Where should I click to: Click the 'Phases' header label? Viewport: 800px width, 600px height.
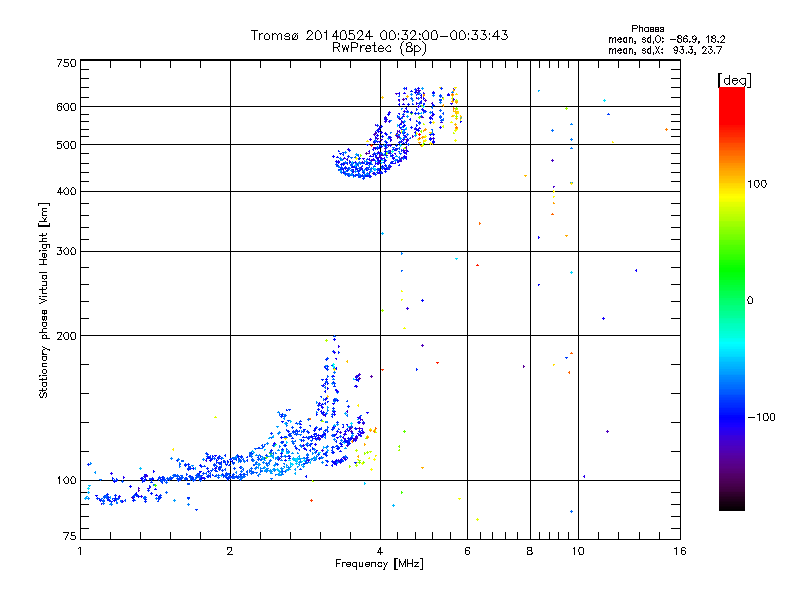647,29
